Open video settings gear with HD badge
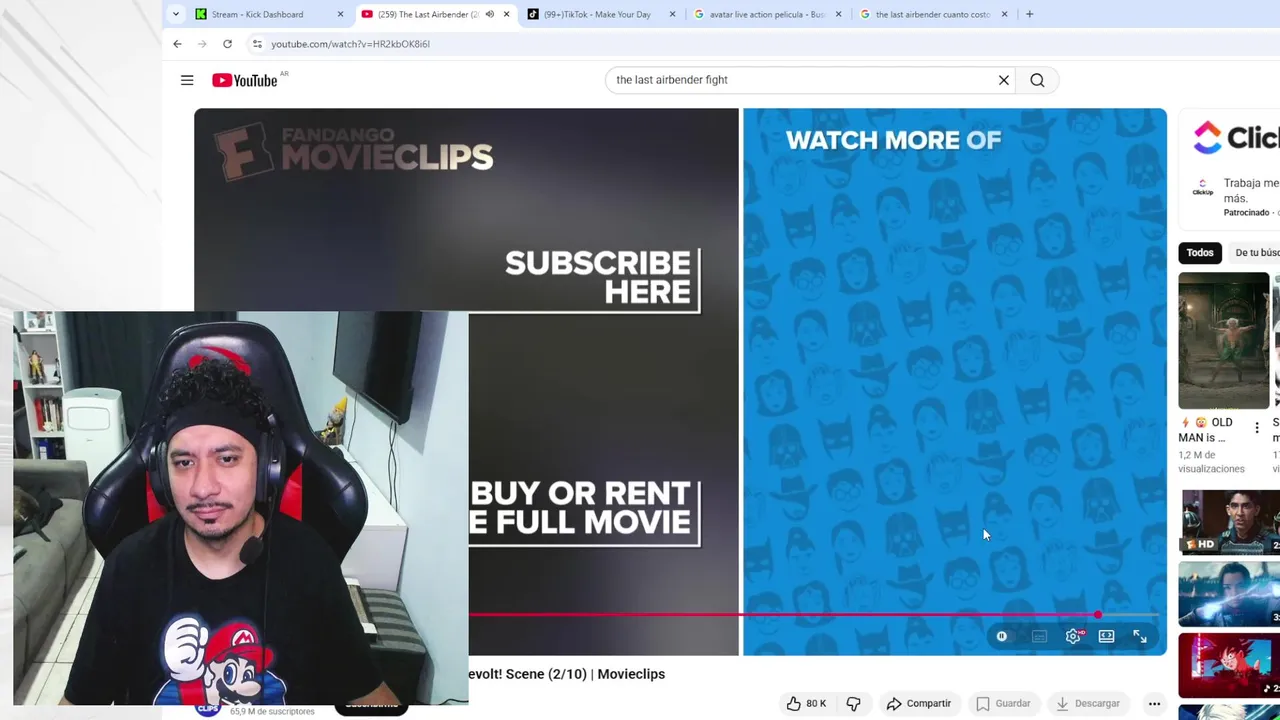The width and height of the screenshot is (1280, 720). coord(1073,636)
